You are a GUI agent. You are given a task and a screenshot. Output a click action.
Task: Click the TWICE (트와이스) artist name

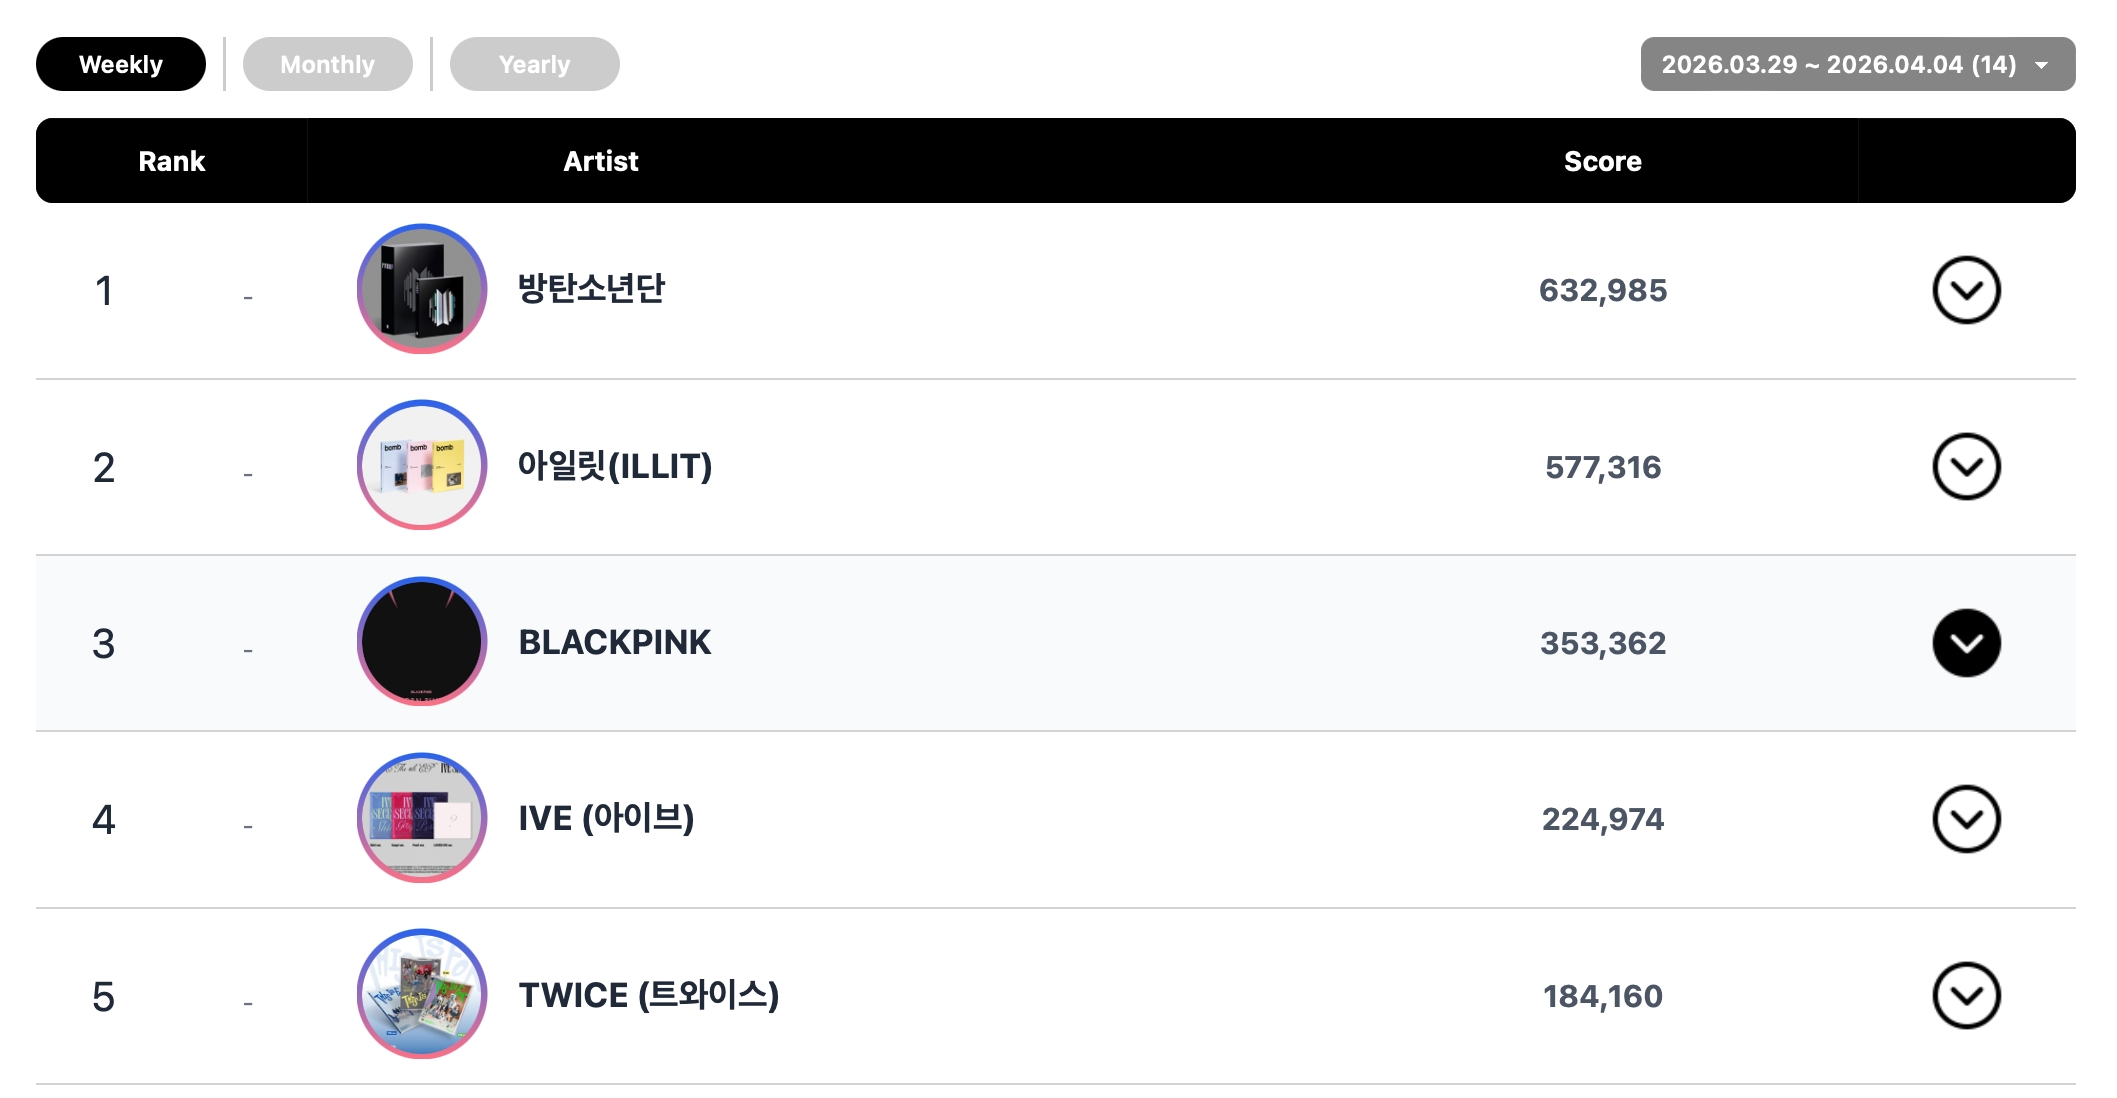[x=648, y=995]
